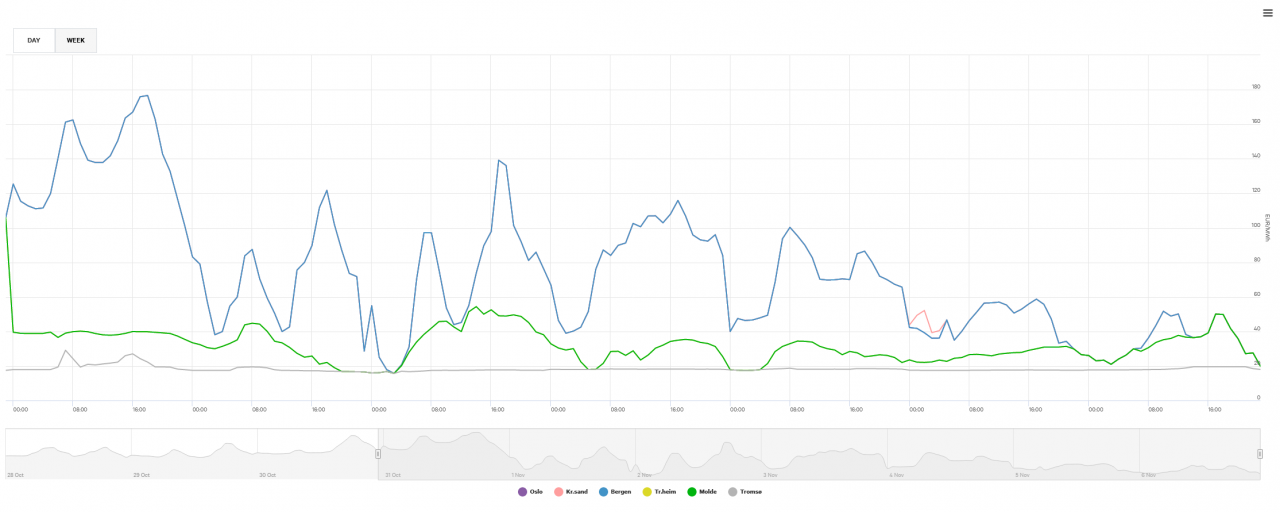Click the gray Tromsø legend dot

(x=732, y=492)
